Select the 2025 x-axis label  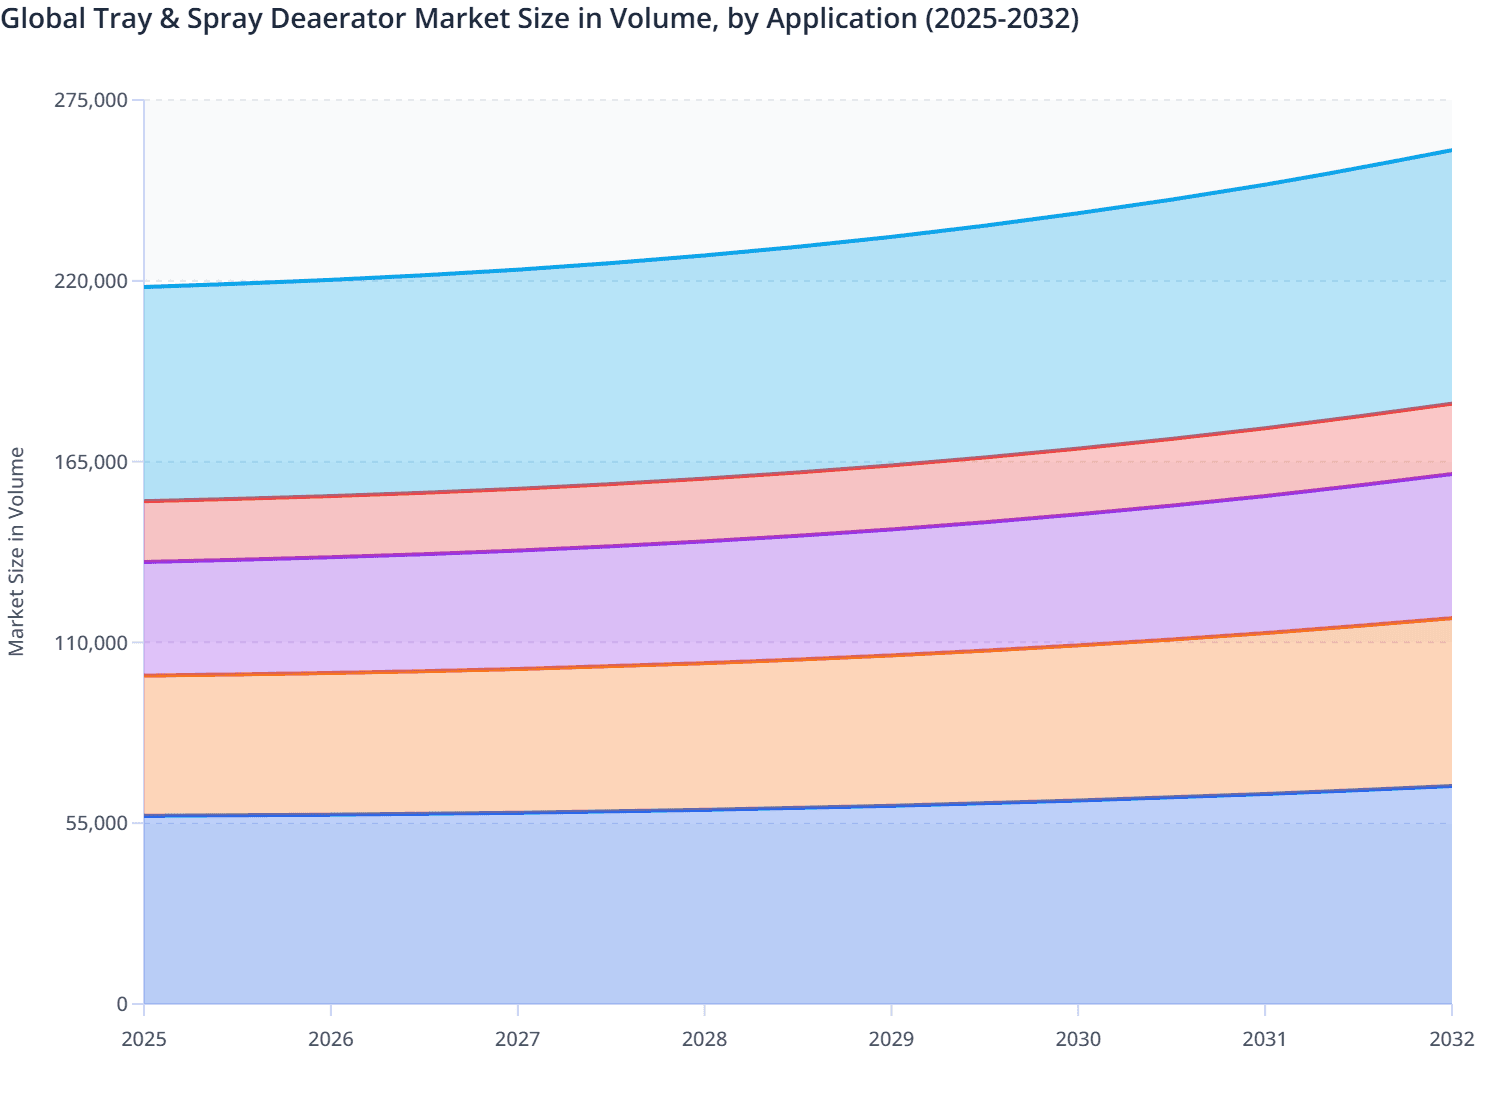[x=144, y=1040]
